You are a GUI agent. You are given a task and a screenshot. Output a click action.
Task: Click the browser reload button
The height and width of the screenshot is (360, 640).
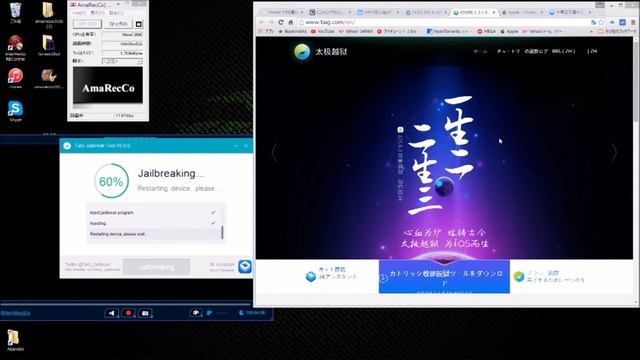point(281,22)
